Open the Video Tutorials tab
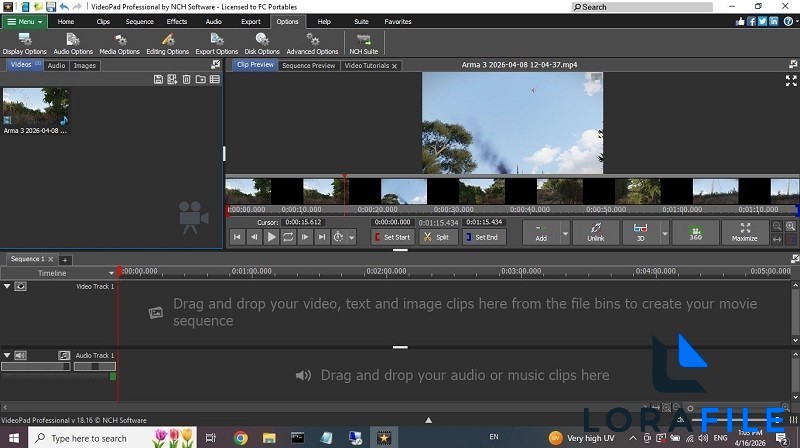Screen dimensions: 800x448 (x=366, y=65)
